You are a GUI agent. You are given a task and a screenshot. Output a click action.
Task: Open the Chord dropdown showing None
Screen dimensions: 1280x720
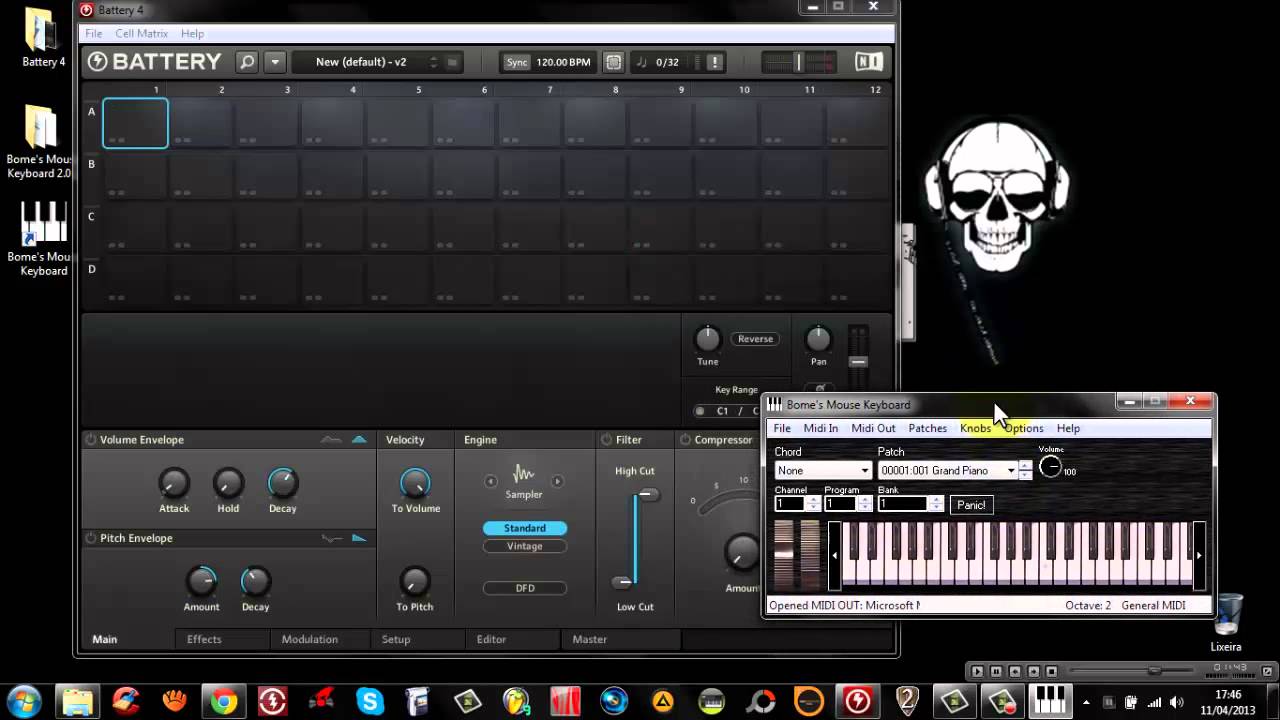point(823,470)
